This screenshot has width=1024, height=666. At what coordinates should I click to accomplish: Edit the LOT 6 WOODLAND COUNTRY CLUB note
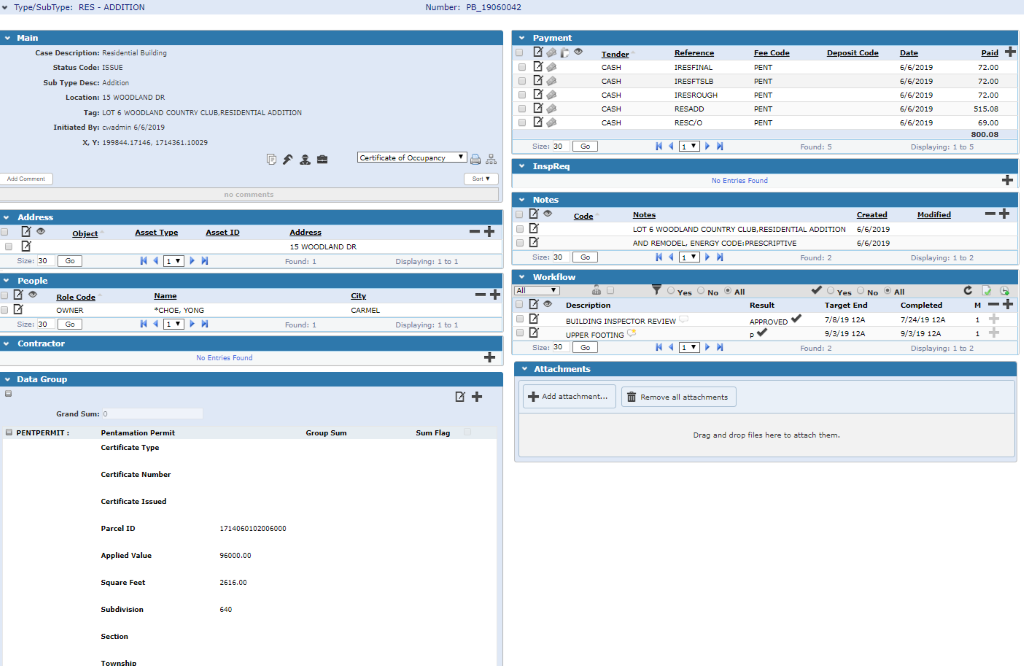[534, 229]
